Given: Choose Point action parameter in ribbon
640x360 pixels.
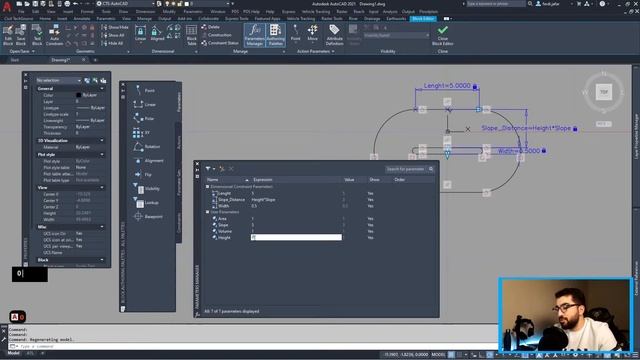Looking at the screenshot, I should (x=296, y=33).
